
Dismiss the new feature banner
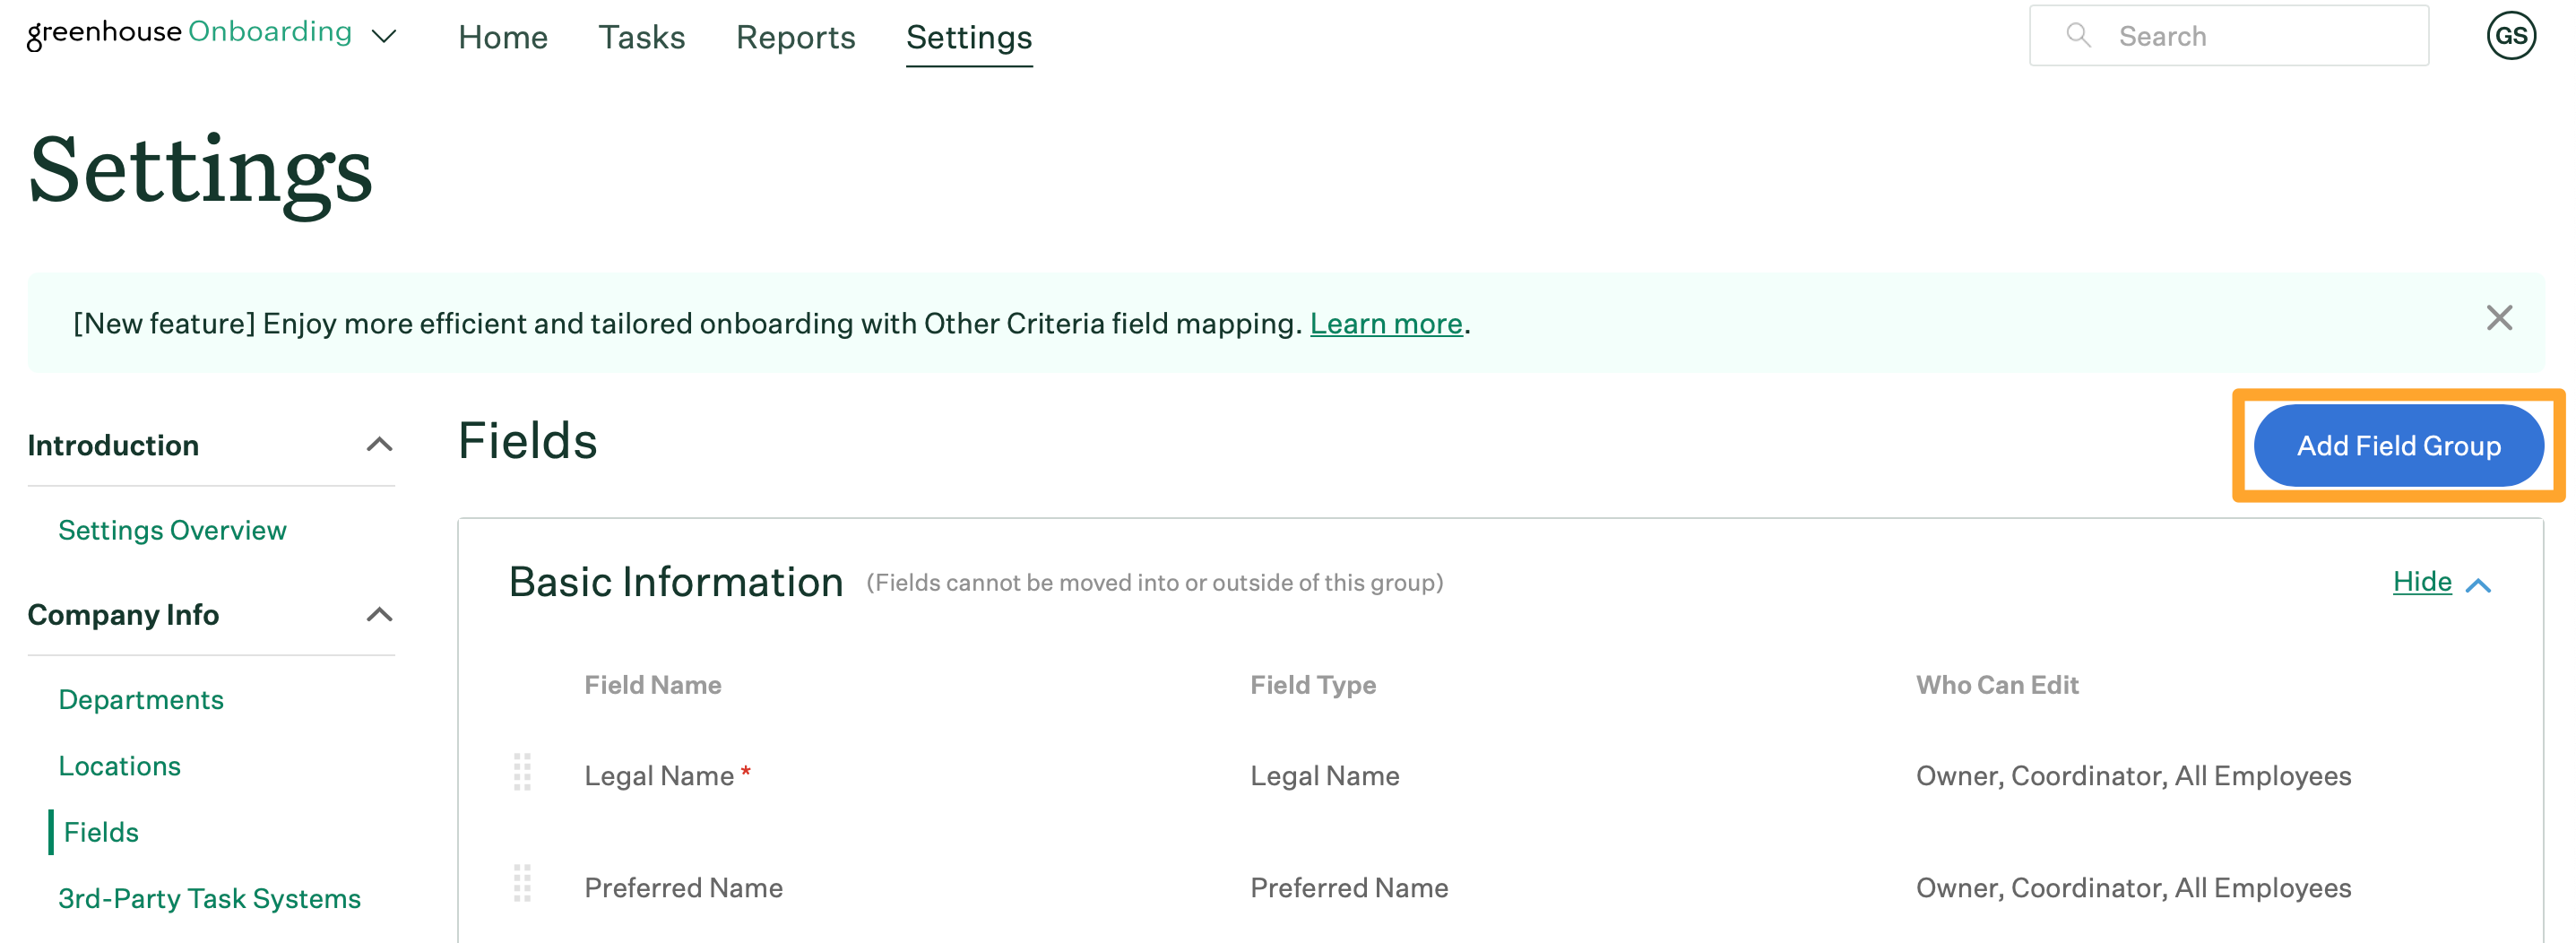(x=2499, y=318)
